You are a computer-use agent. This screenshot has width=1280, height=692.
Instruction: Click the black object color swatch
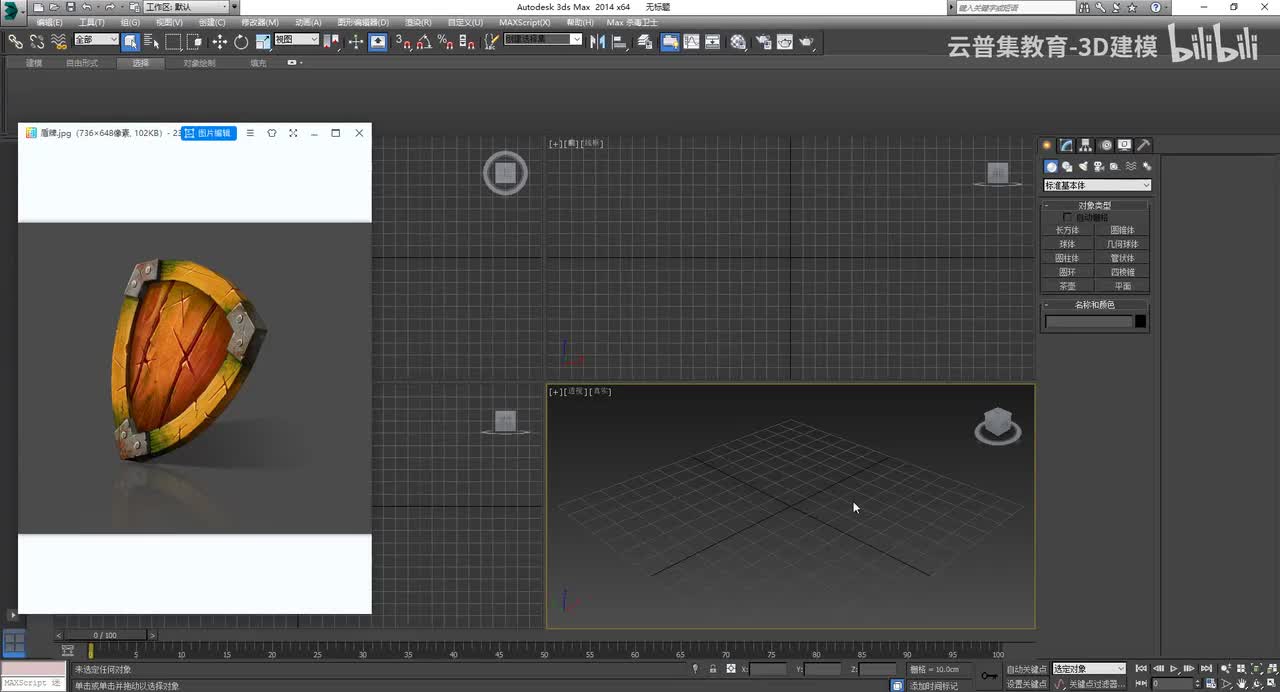(x=1140, y=321)
